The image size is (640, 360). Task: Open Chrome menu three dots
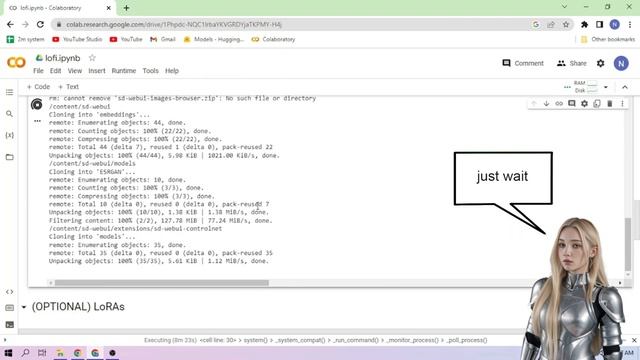(x=630, y=24)
